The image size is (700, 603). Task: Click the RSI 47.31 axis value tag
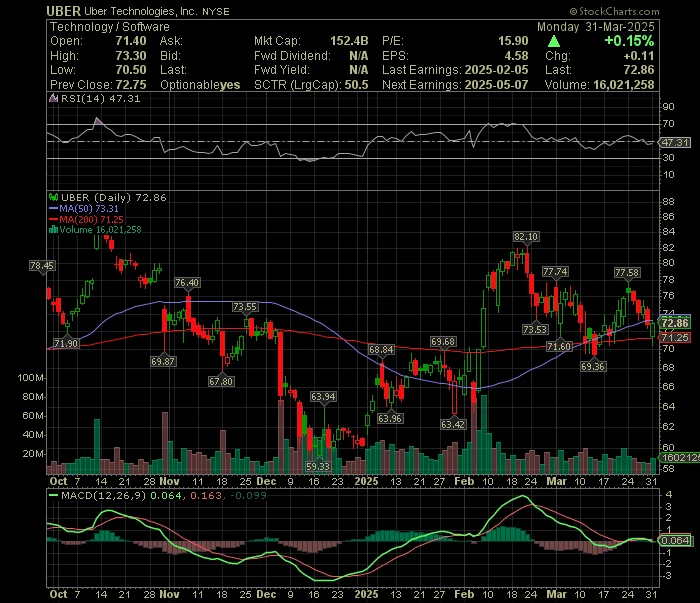[675, 142]
